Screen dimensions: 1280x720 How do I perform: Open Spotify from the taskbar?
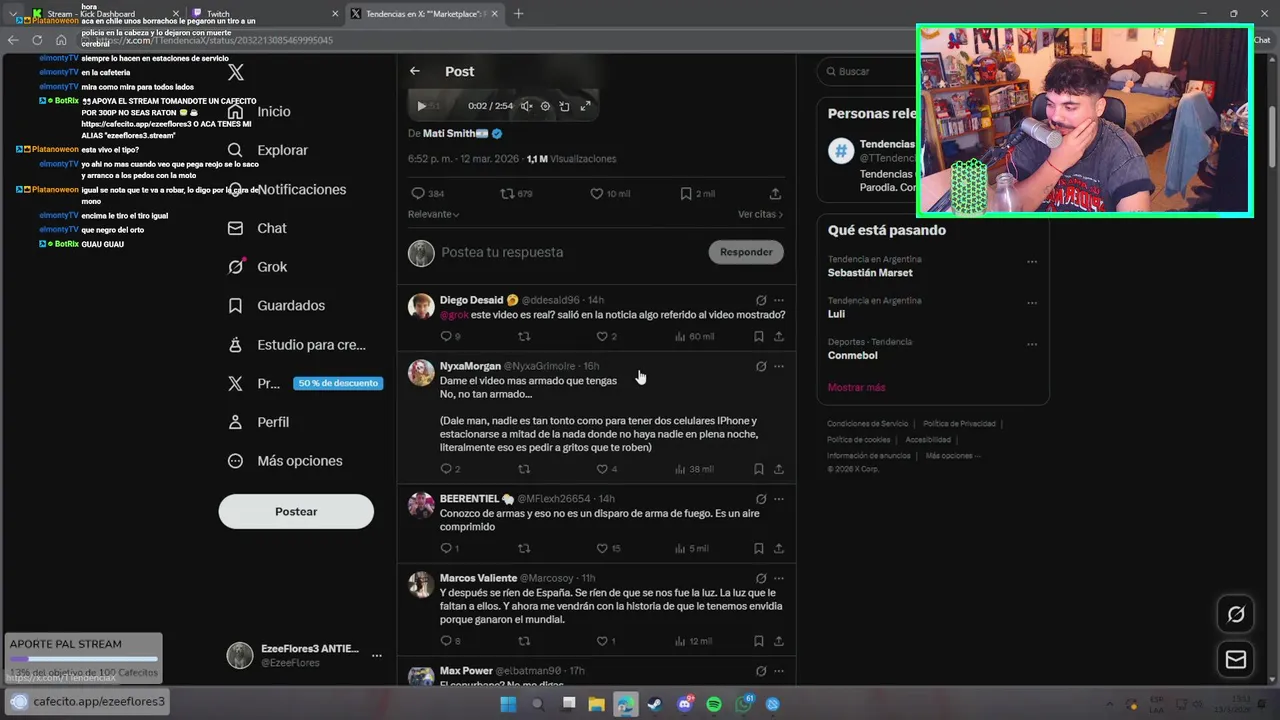tap(714, 704)
